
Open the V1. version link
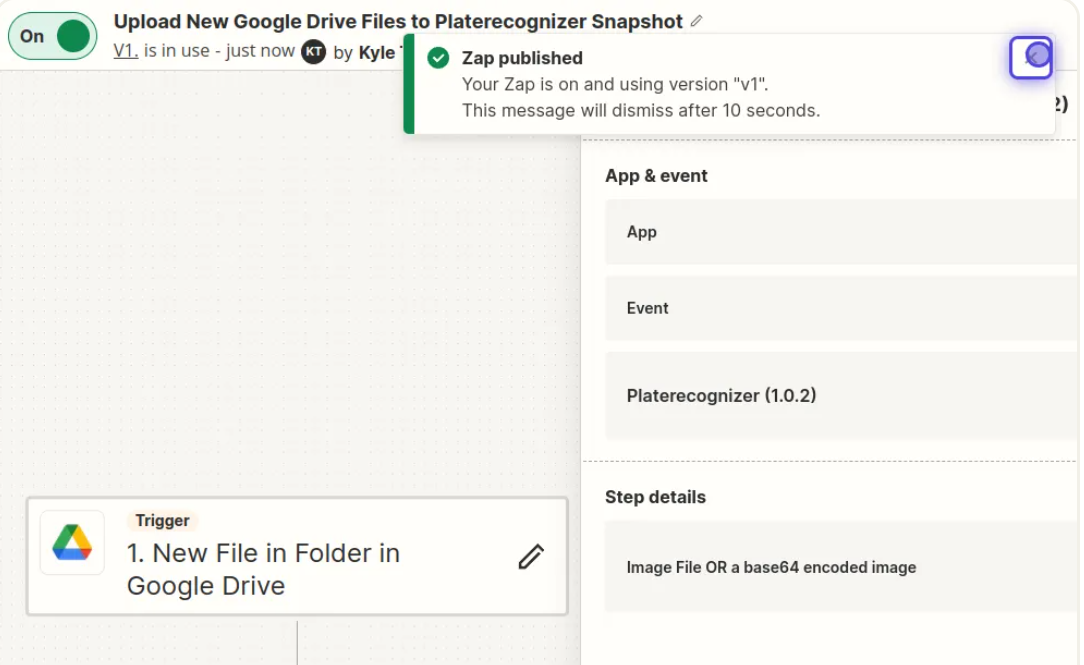tap(126, 51)
